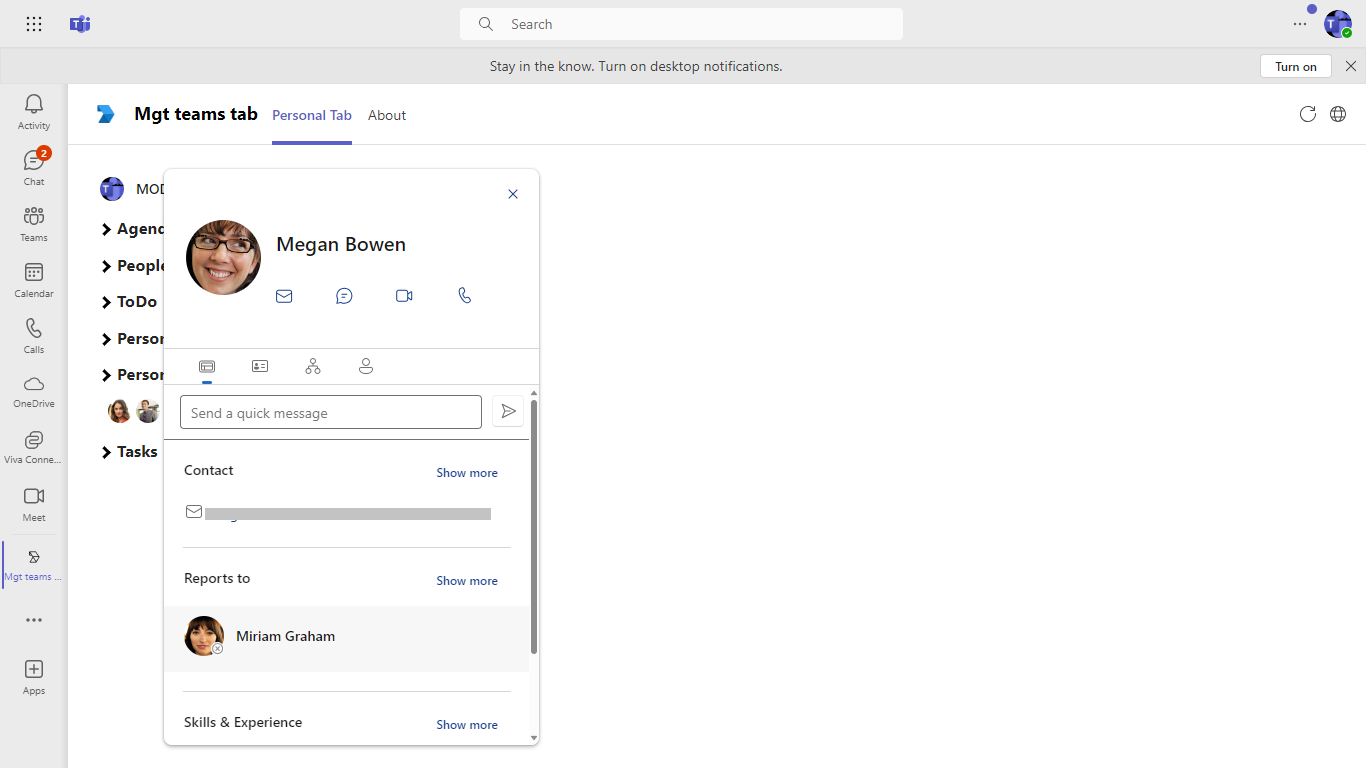Click the woman's avatar in people row

click(x=120, y=411)
